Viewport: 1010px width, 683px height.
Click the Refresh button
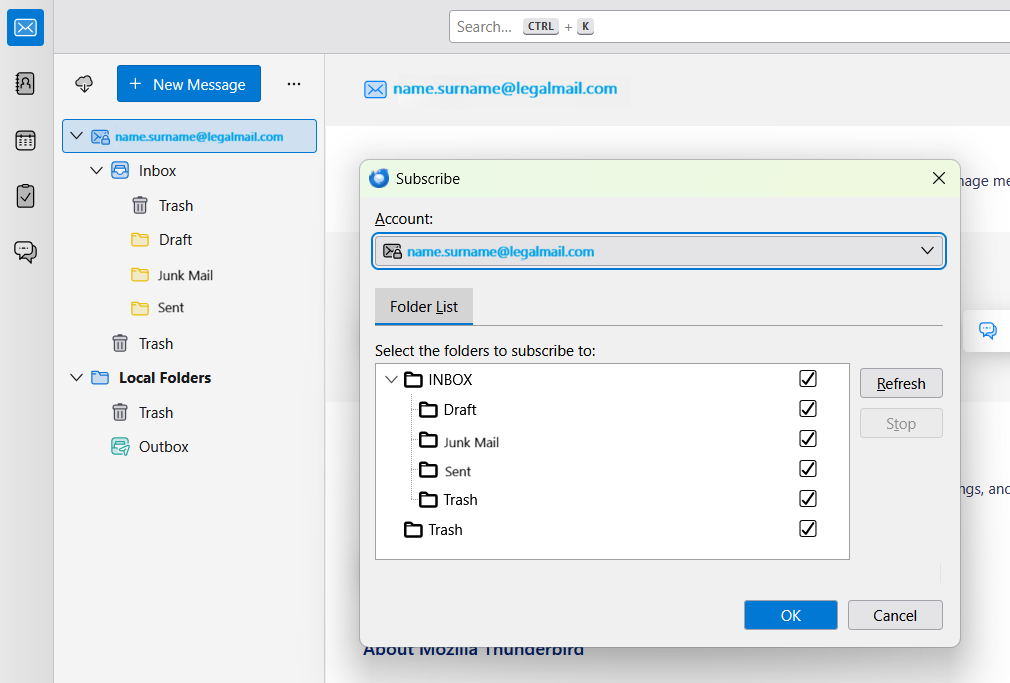901,383
